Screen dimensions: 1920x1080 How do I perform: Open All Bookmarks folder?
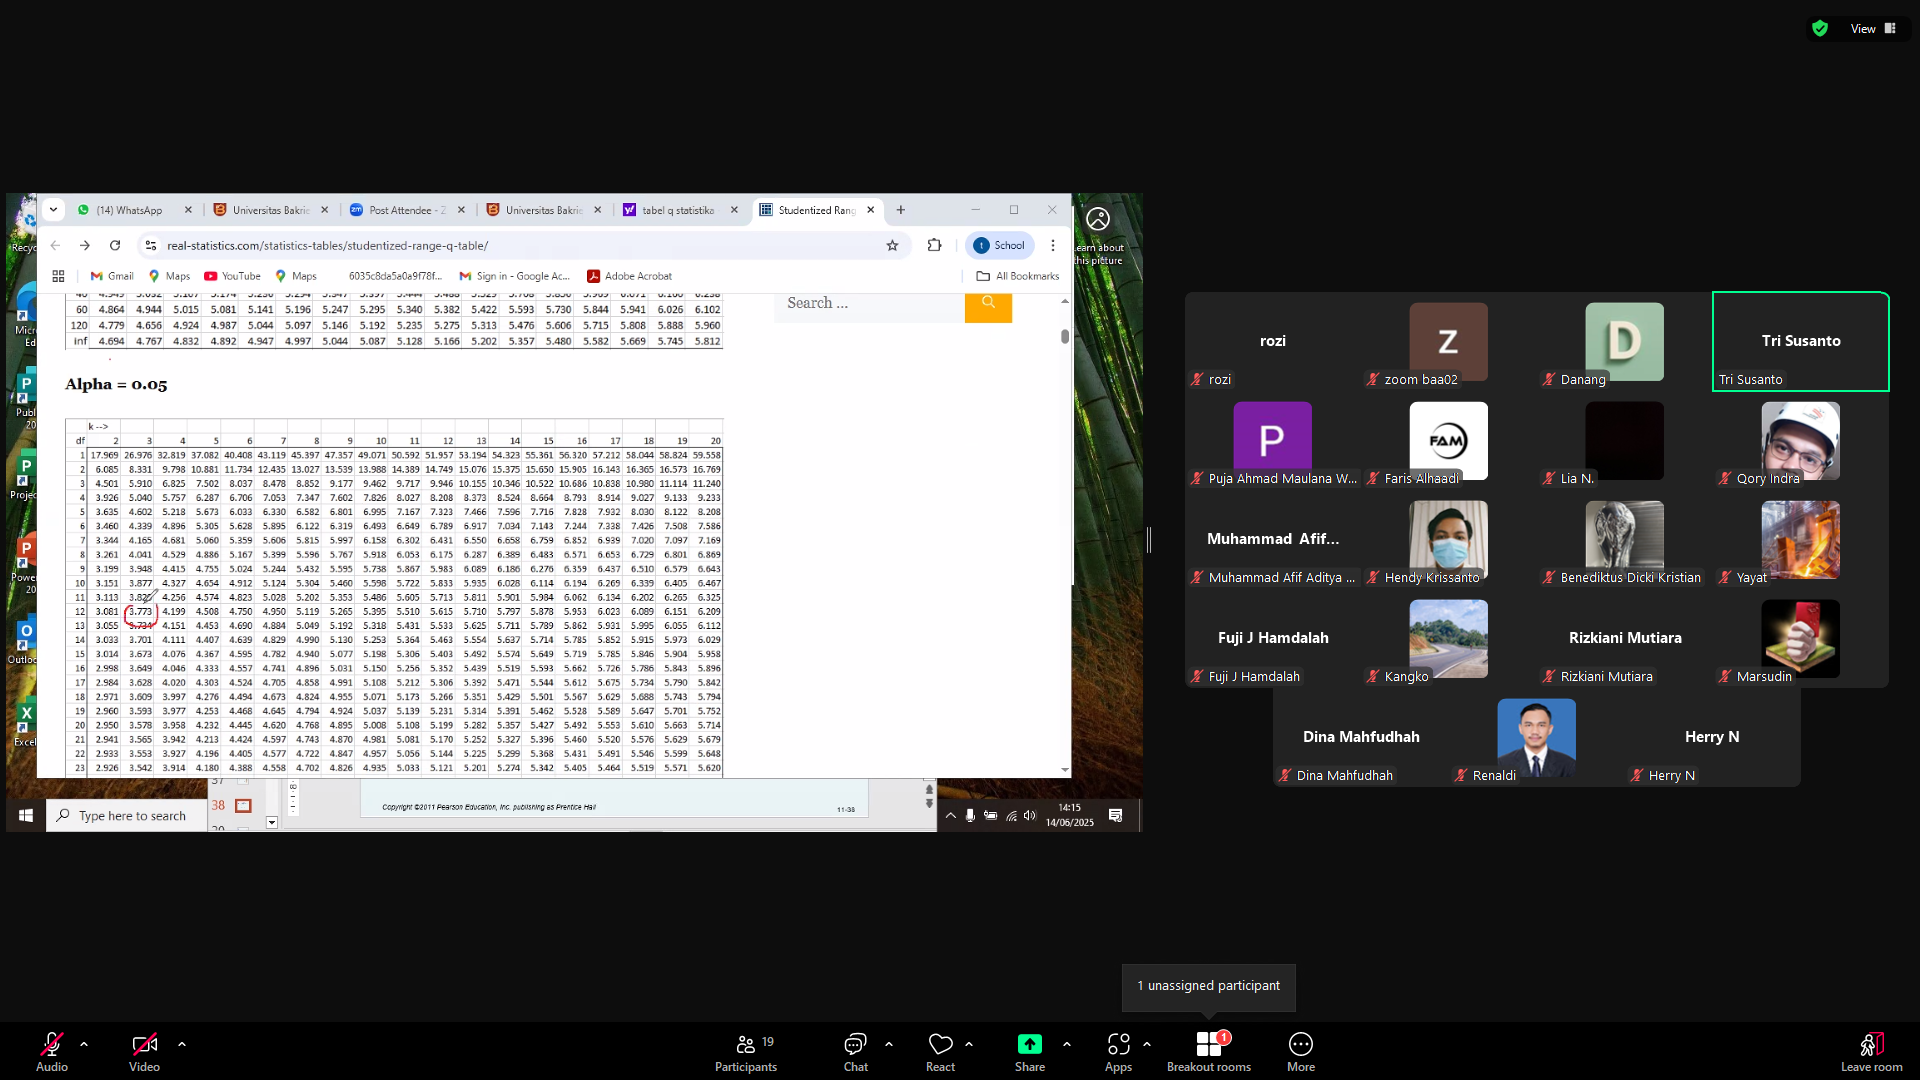(1018, 276)
